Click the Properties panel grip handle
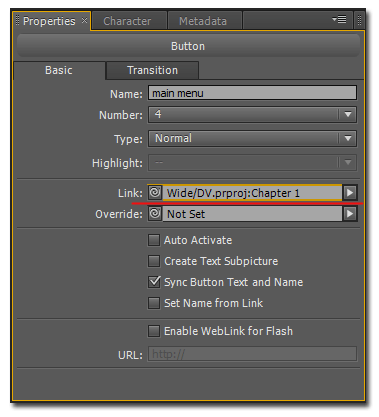 point(18,21)
